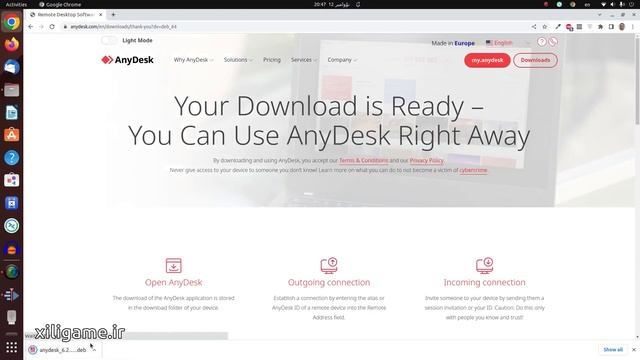Show Applications grid
Screen dimensions: 640x360
(x=11, y=347)
